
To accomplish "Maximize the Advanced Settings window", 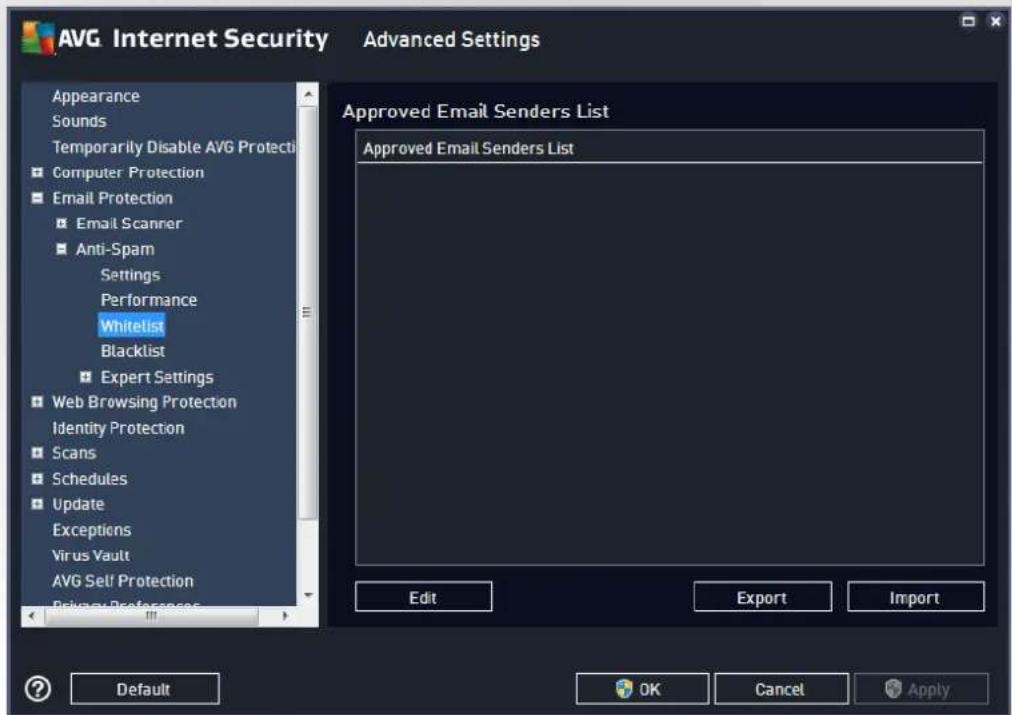I will [x=968, y=21].
